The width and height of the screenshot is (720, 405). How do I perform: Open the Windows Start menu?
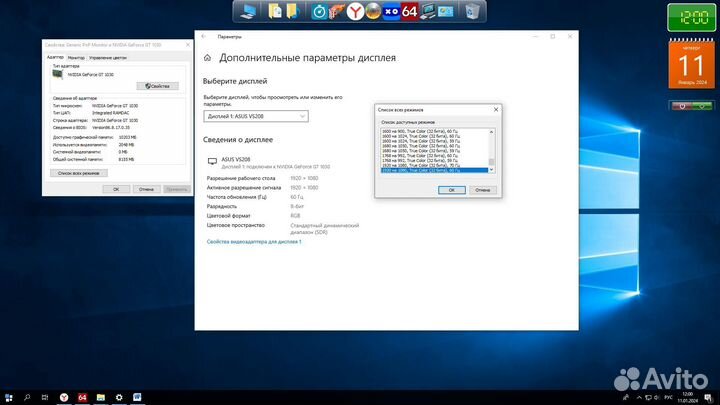click(x=8, y=397)
